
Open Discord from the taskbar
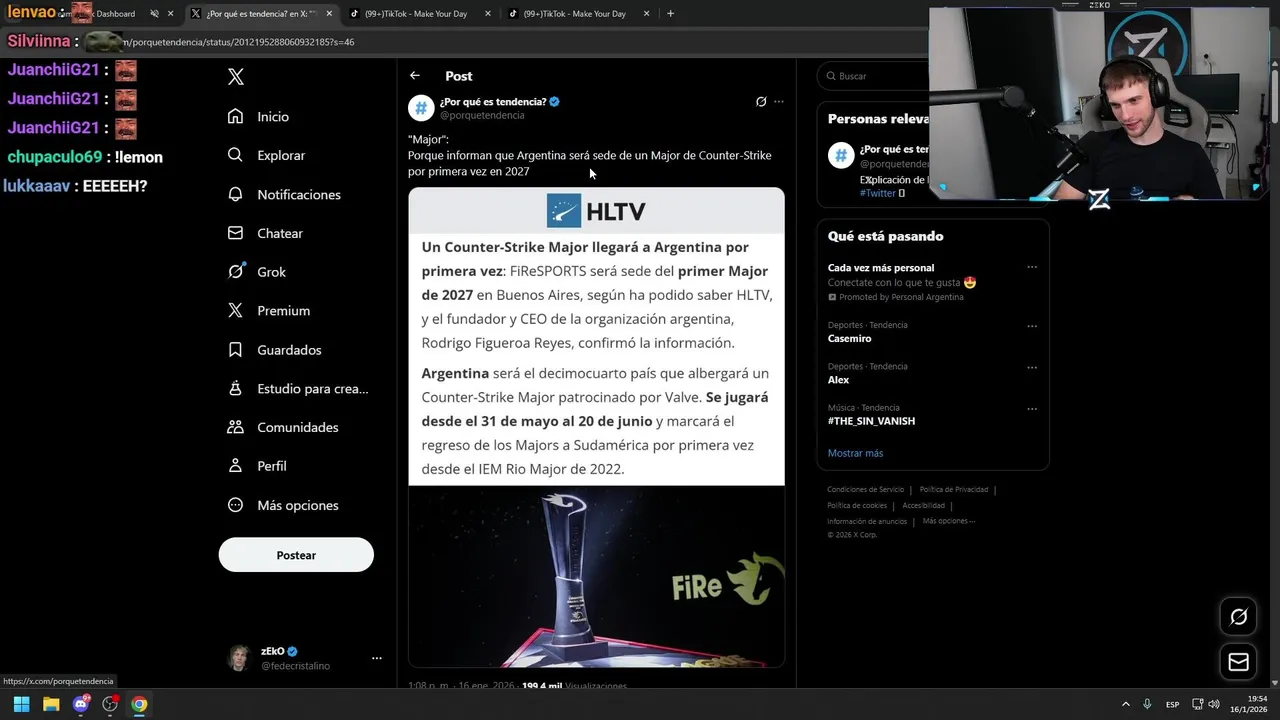81,704
